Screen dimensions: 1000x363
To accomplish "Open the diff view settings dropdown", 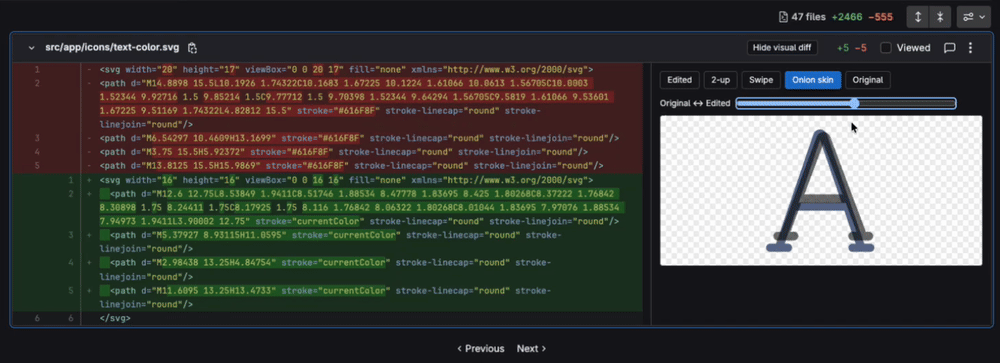I will [x=973, y=17].
